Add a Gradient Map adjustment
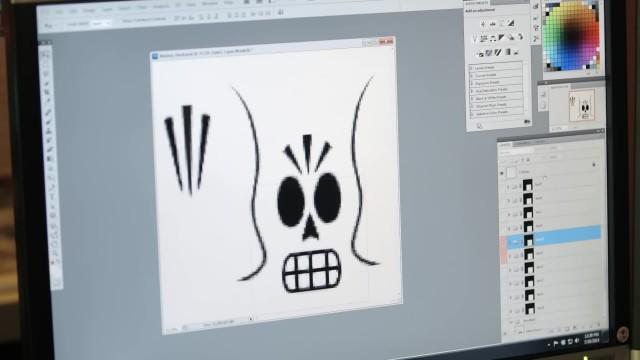Screen dimensions: 640x360 point(507,52)
